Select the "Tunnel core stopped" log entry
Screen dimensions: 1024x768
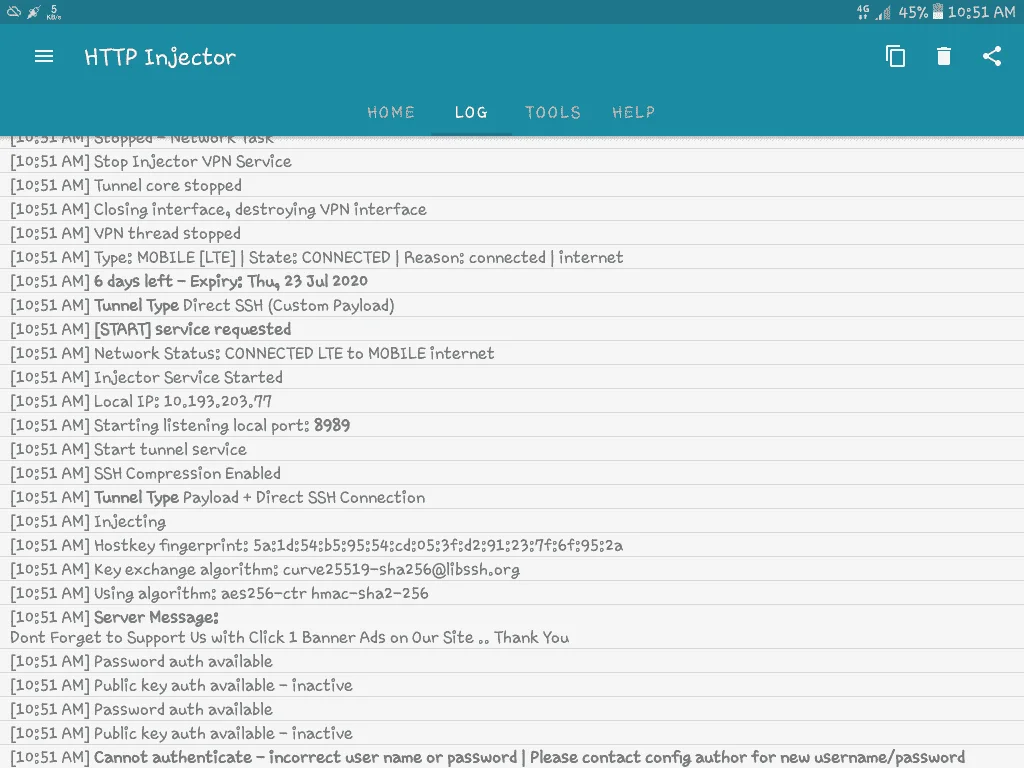coord(512,185)
